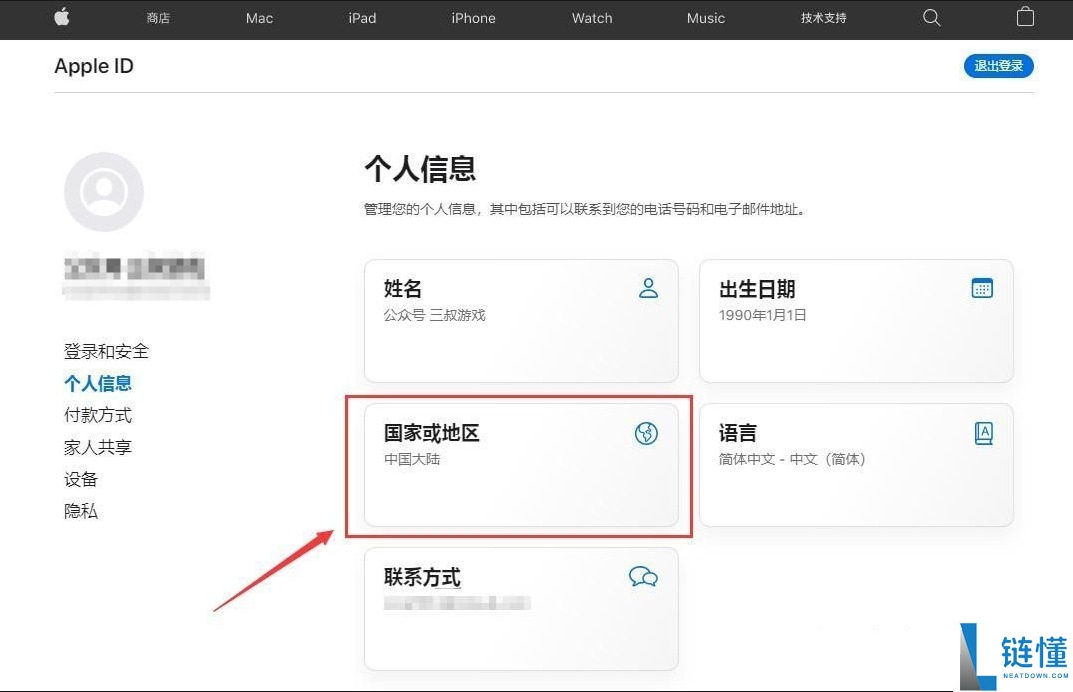Click the calendar icon on the 出生日期 card

(x=981, y=288)
